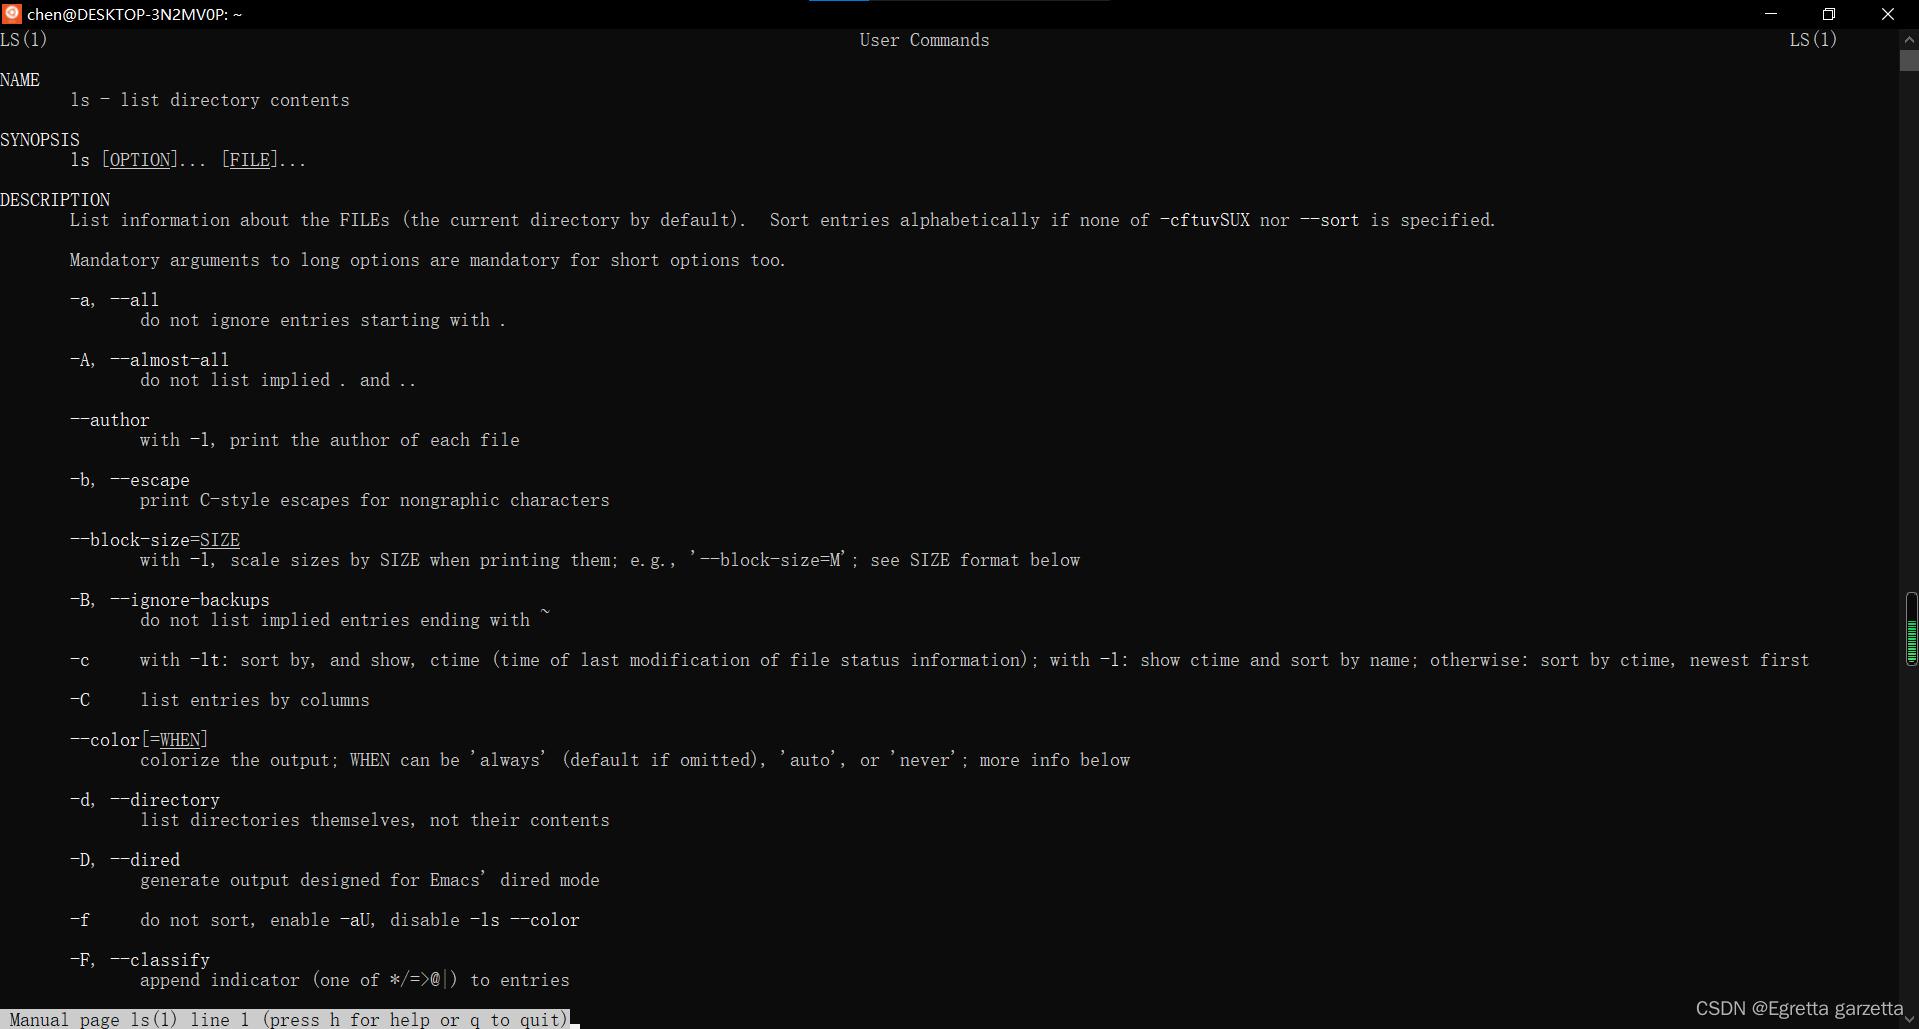Viewport: 1919px width, 1029px height.
Task: Click 'list directories themselves' description
Action: [x=374, y=820]
